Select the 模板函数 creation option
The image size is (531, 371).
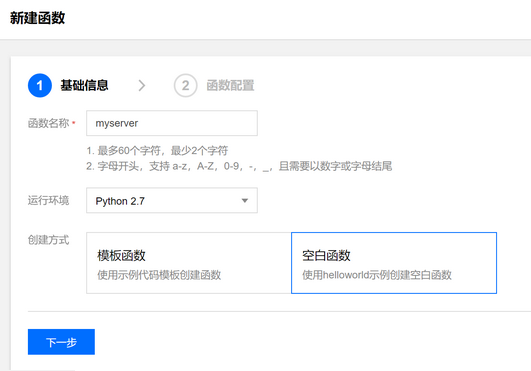[189, 263]
